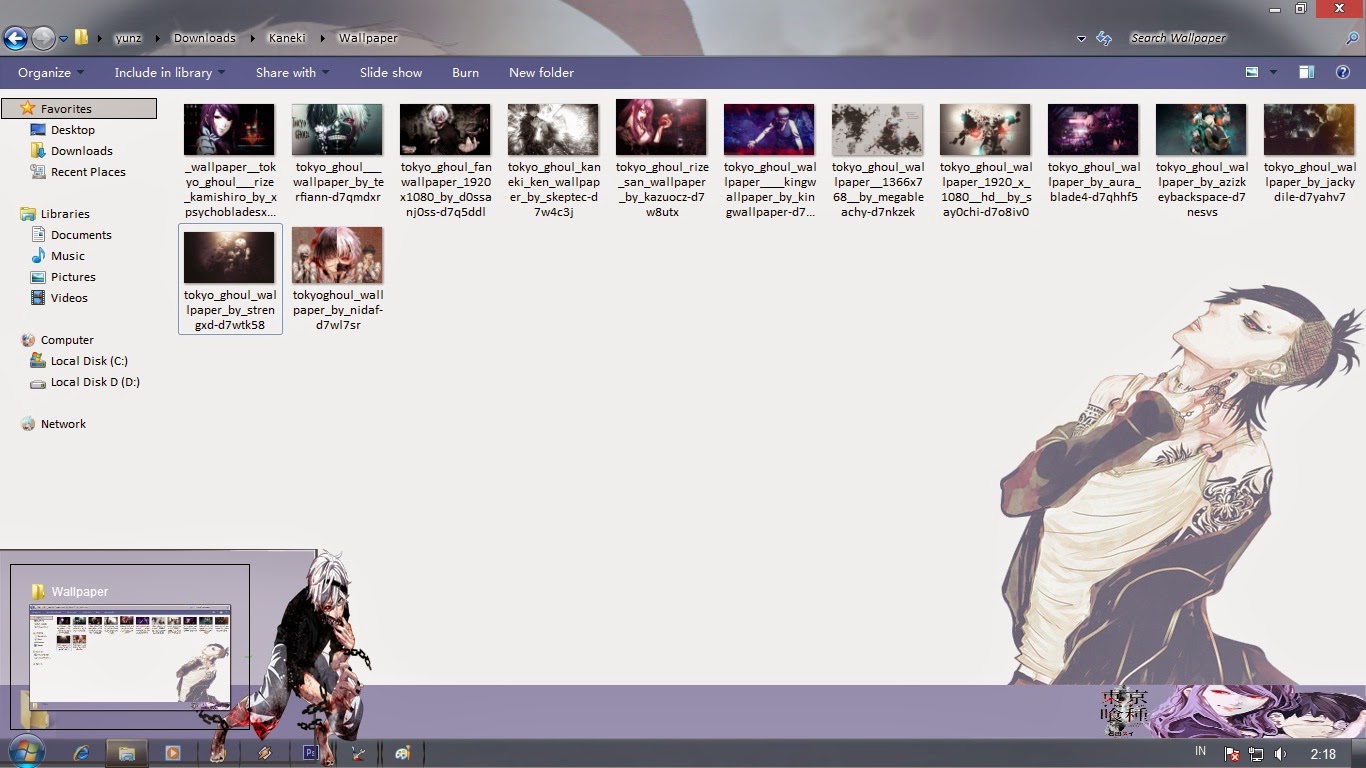Expand the arrow between yunz and Downloads

(x=157, y=38)
